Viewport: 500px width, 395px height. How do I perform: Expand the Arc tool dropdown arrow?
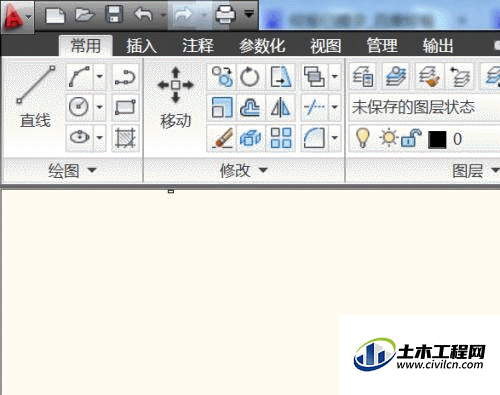[100, 77]
